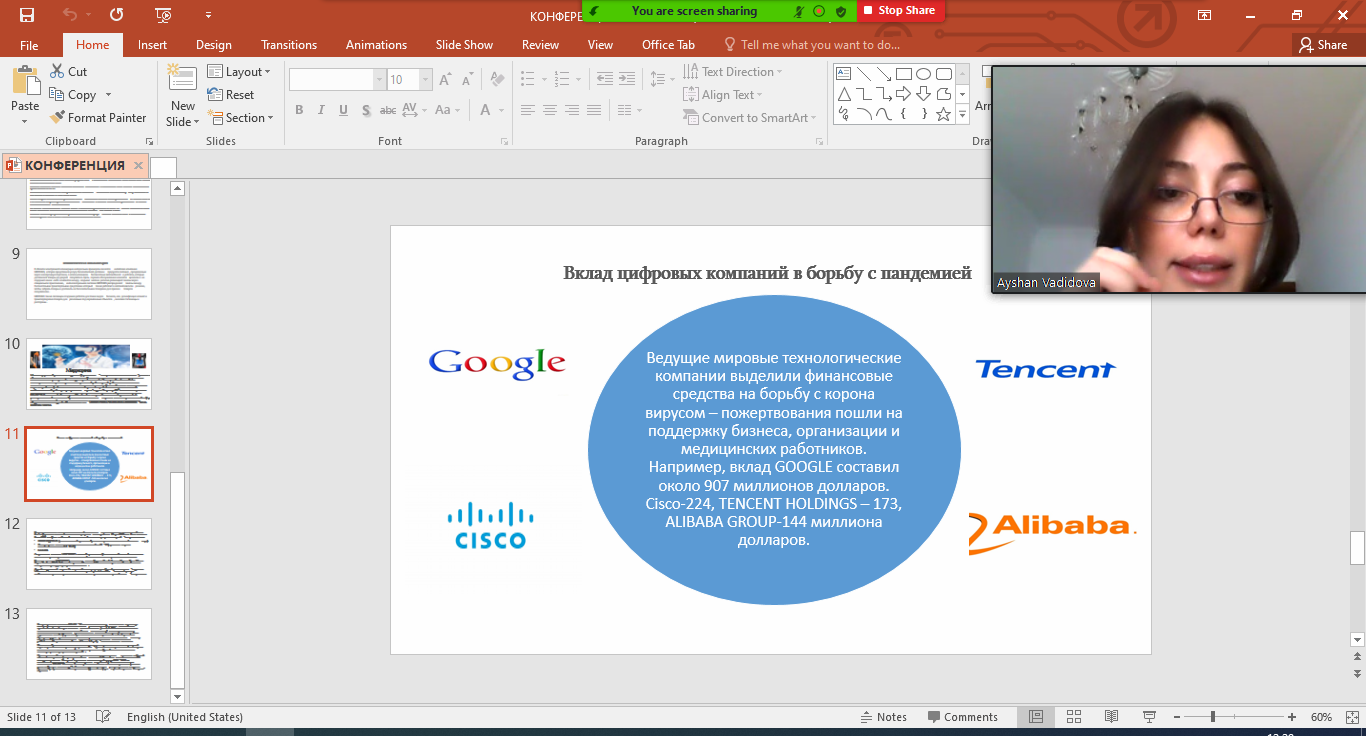Open the Columns dropdown icon

pyautogui.click(x=630, y=110)
